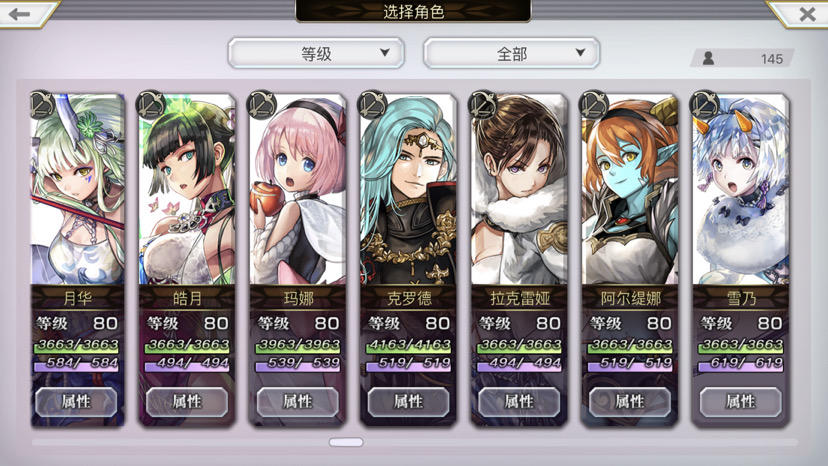Open the 等级 sort dropdown

(x=316, y=53)
